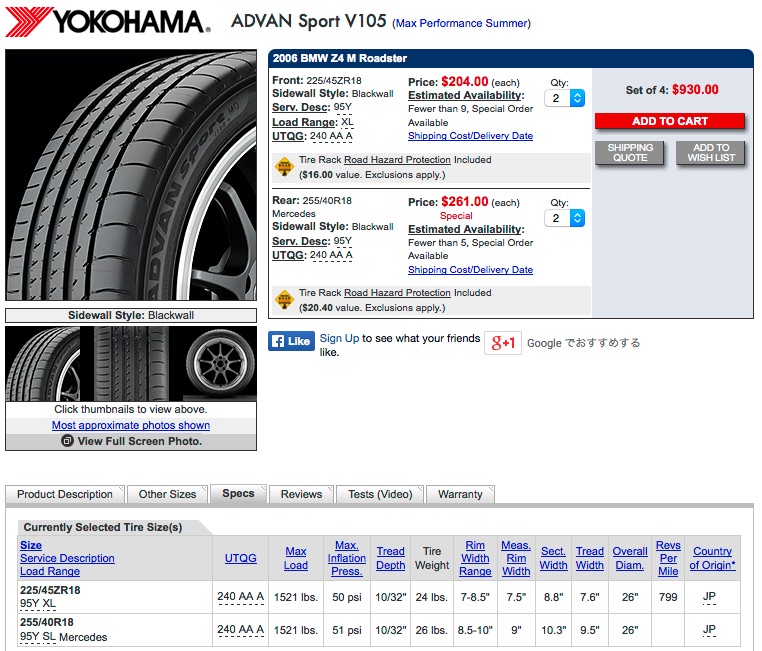The height and width of the screenshot is (651, 762).
Task: Click the $204.00 front tire price
Action: pos(465,82)
